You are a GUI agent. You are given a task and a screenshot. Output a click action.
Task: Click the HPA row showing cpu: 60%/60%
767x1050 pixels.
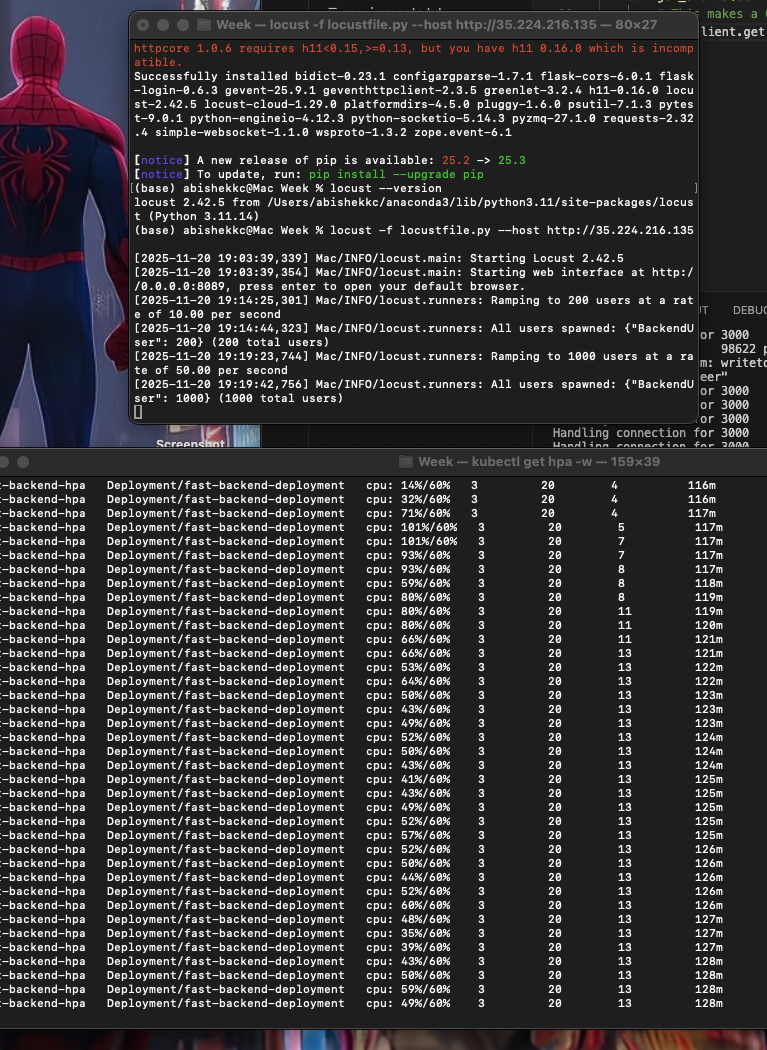(361, 905)
